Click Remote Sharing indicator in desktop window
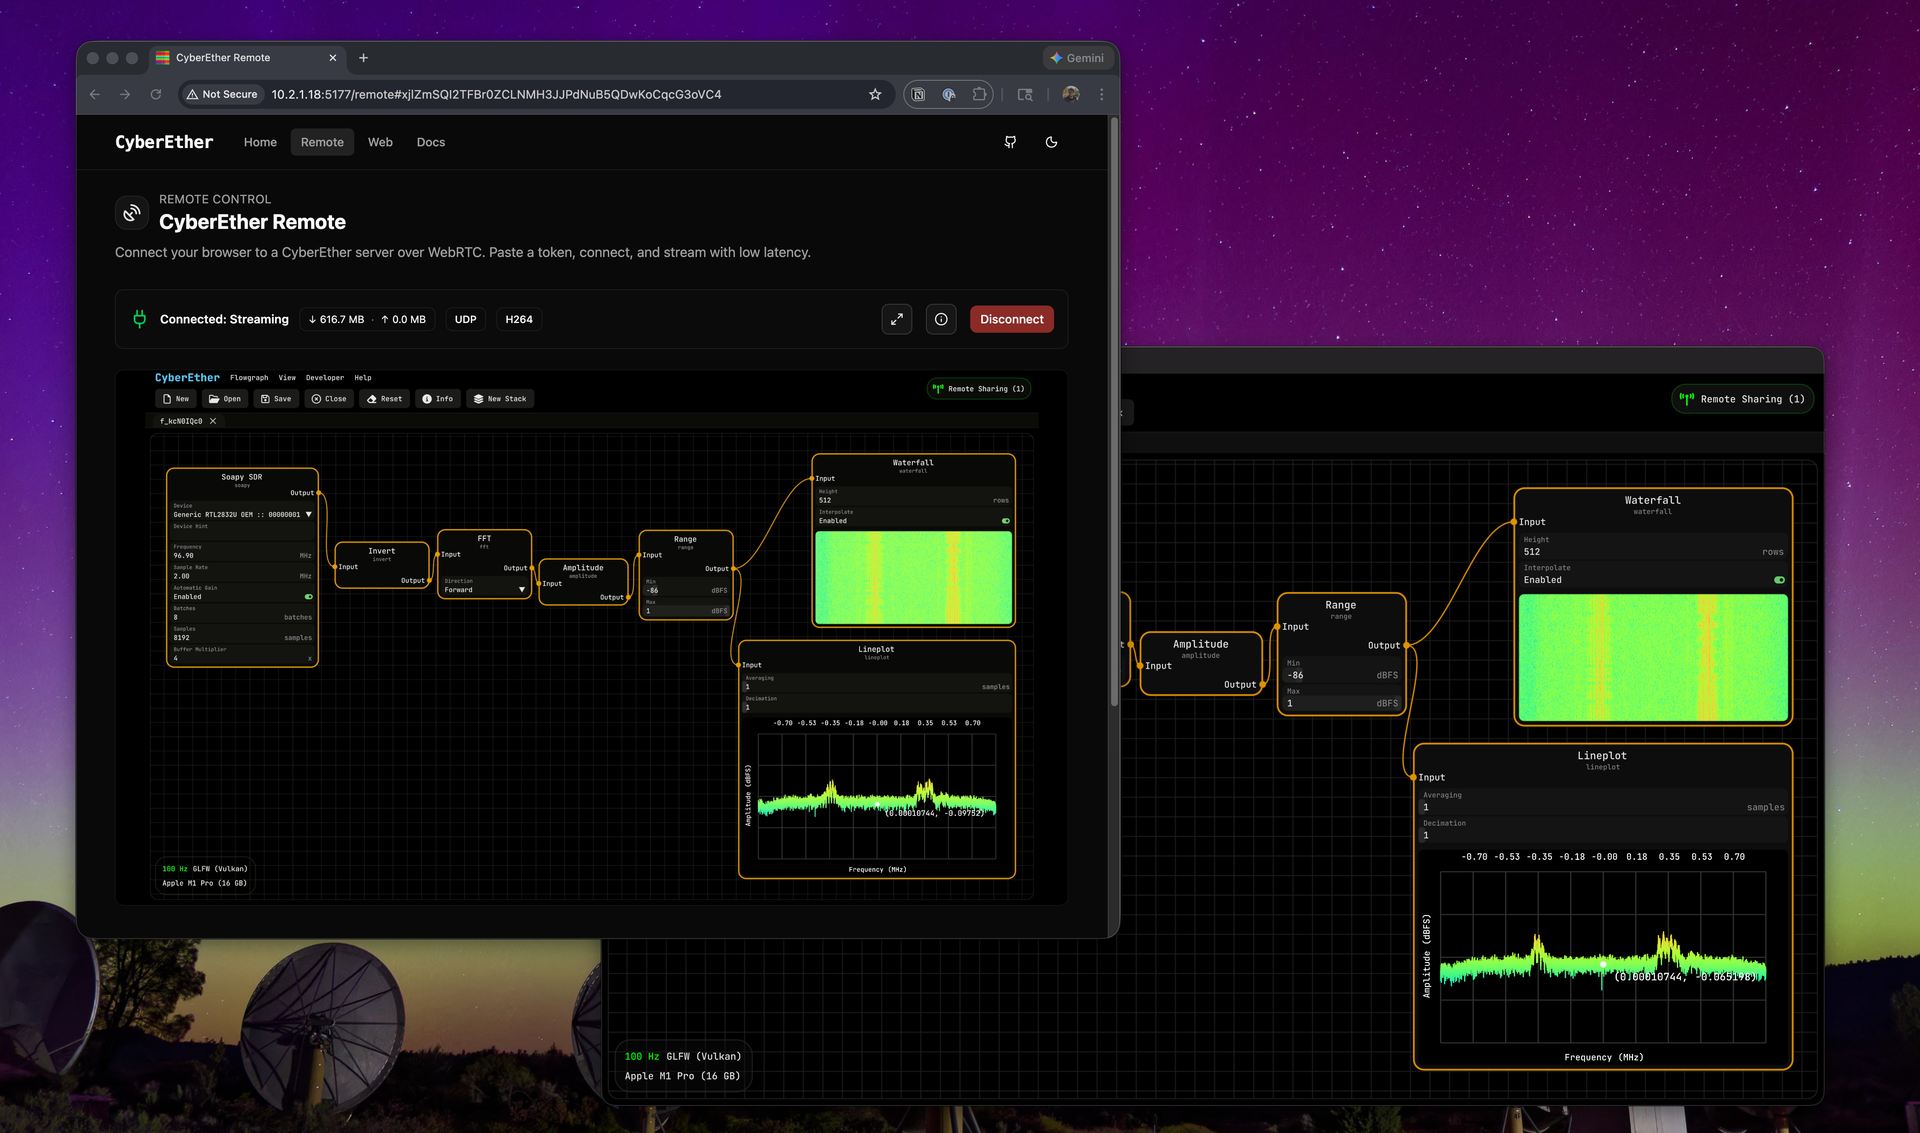The width and height of the screenshot is (1920, 1133). (1742, 399)
